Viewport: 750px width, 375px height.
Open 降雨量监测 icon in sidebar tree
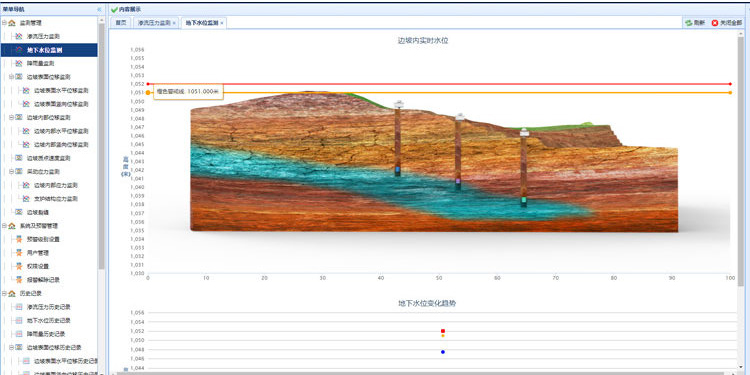click(19, 63)
